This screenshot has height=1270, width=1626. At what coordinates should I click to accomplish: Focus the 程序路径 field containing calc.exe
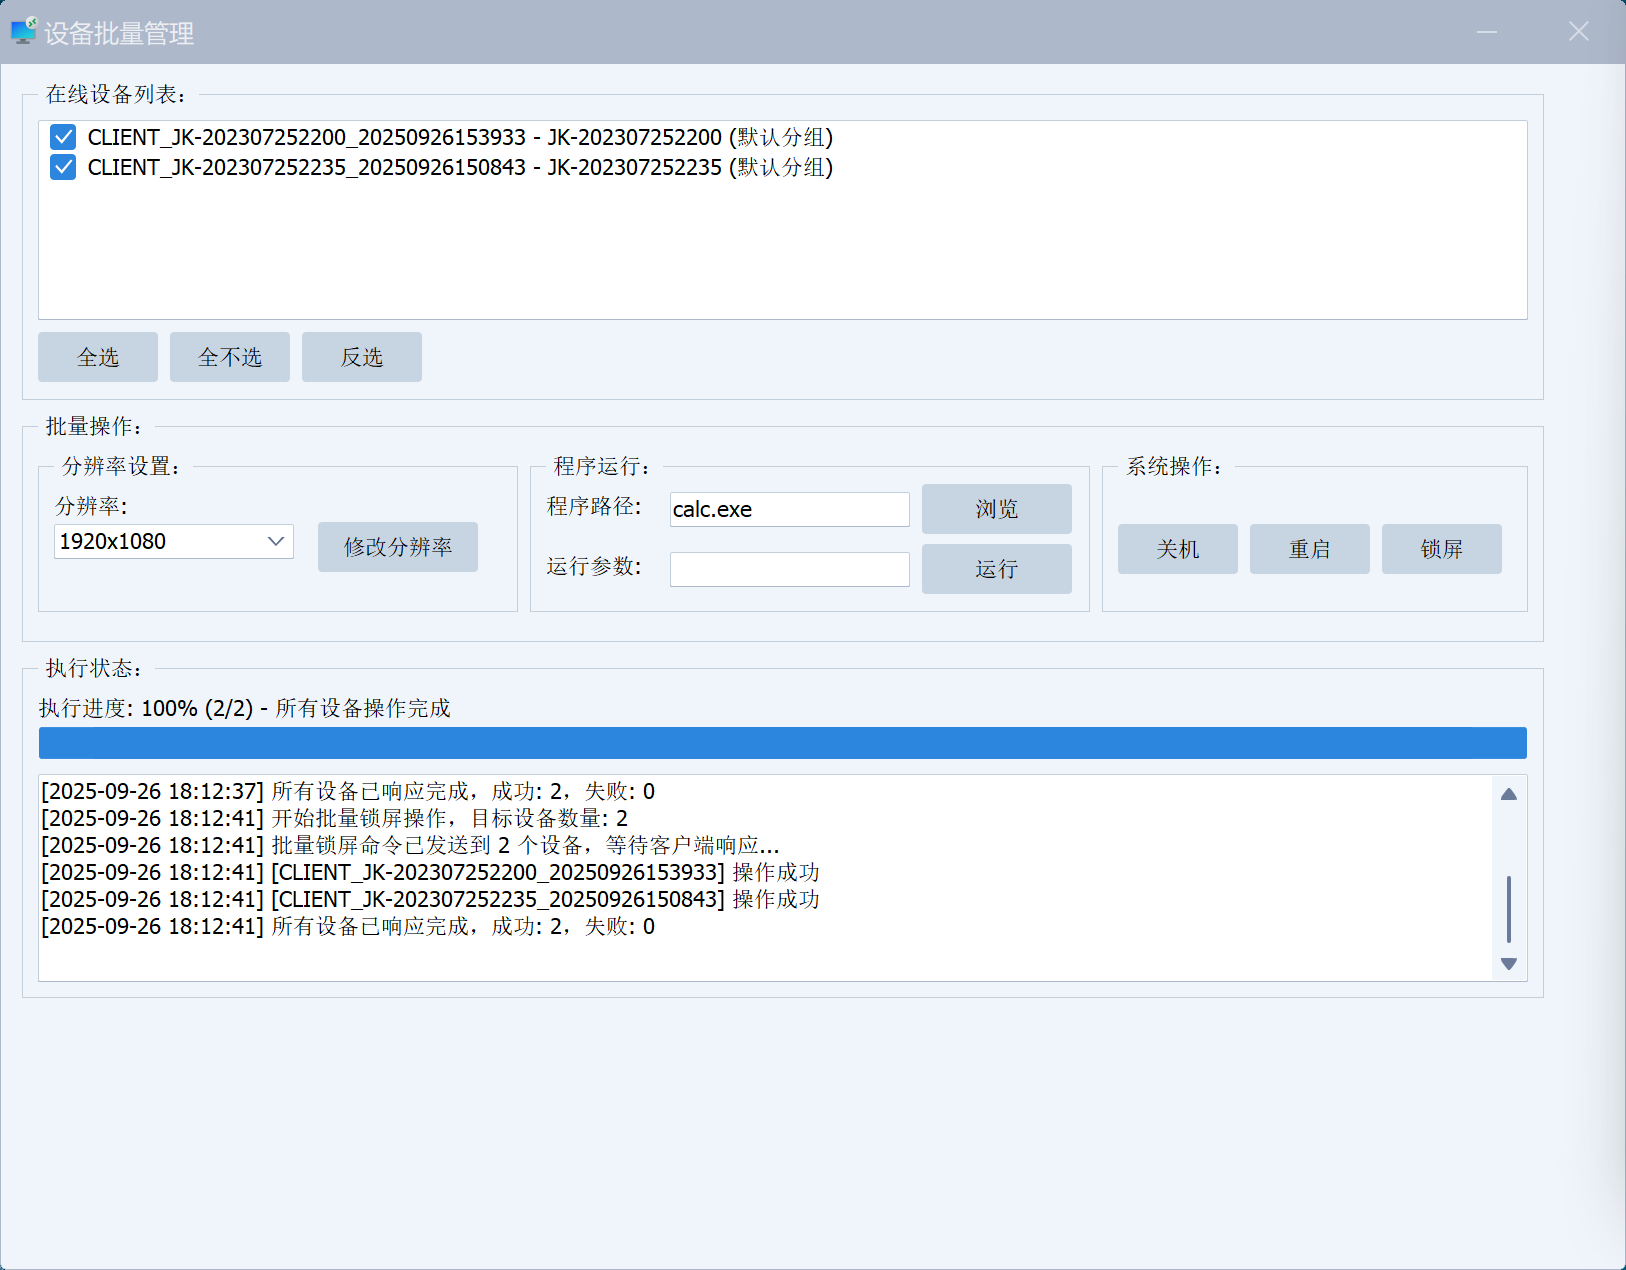tap(789, 509)
